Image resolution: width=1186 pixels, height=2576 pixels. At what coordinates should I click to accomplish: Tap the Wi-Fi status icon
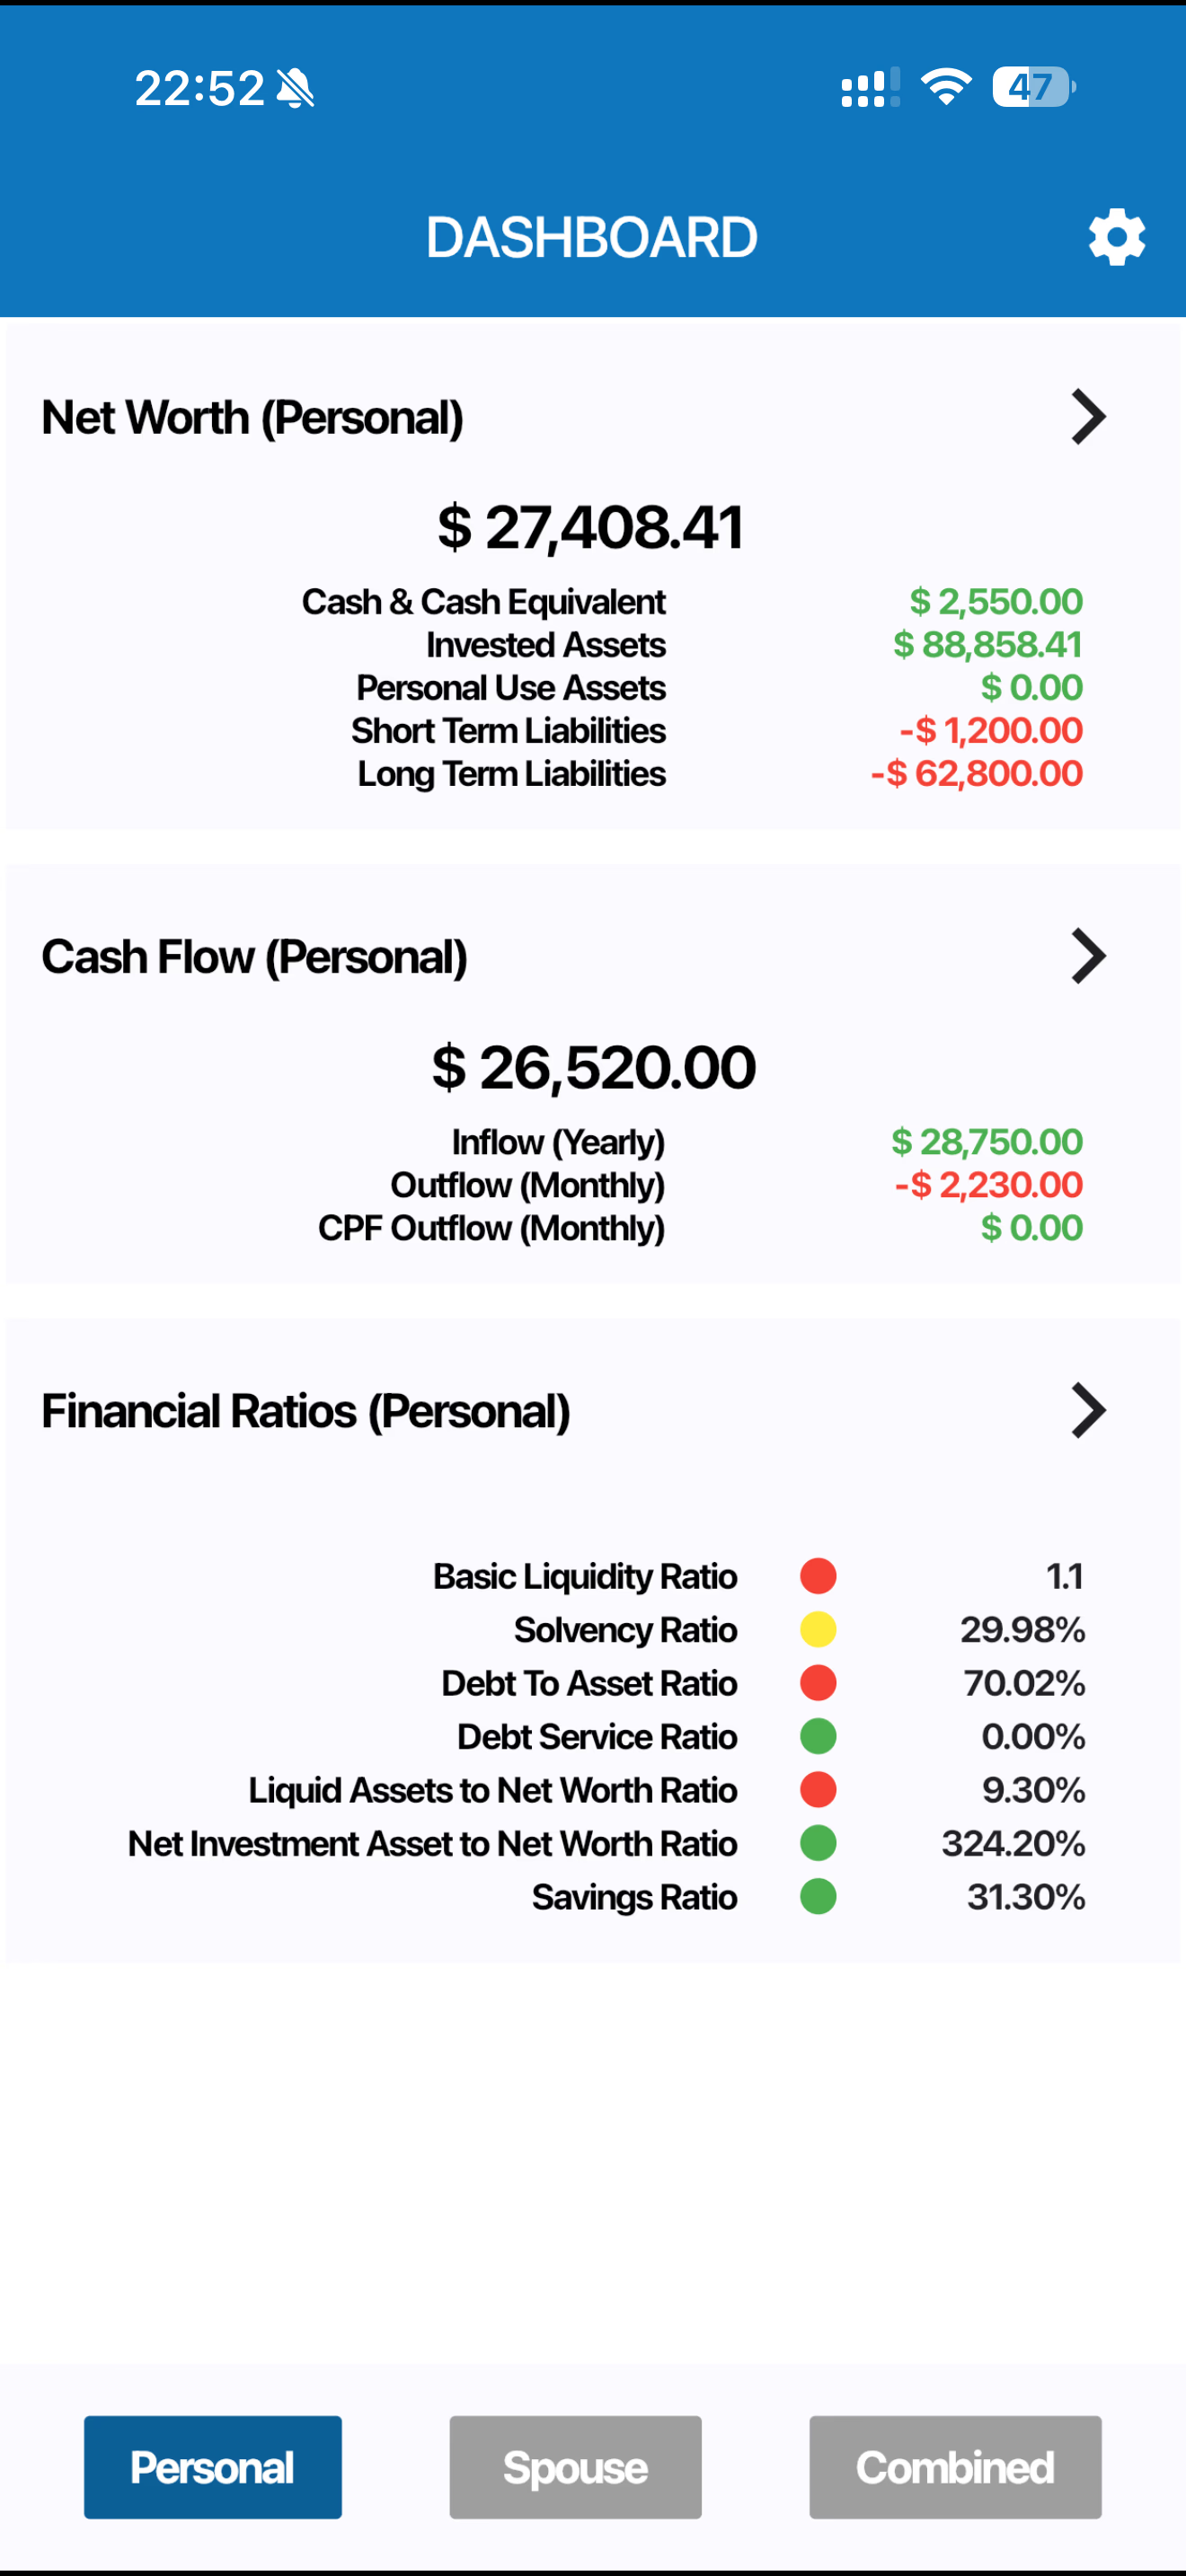pos(945,87)
